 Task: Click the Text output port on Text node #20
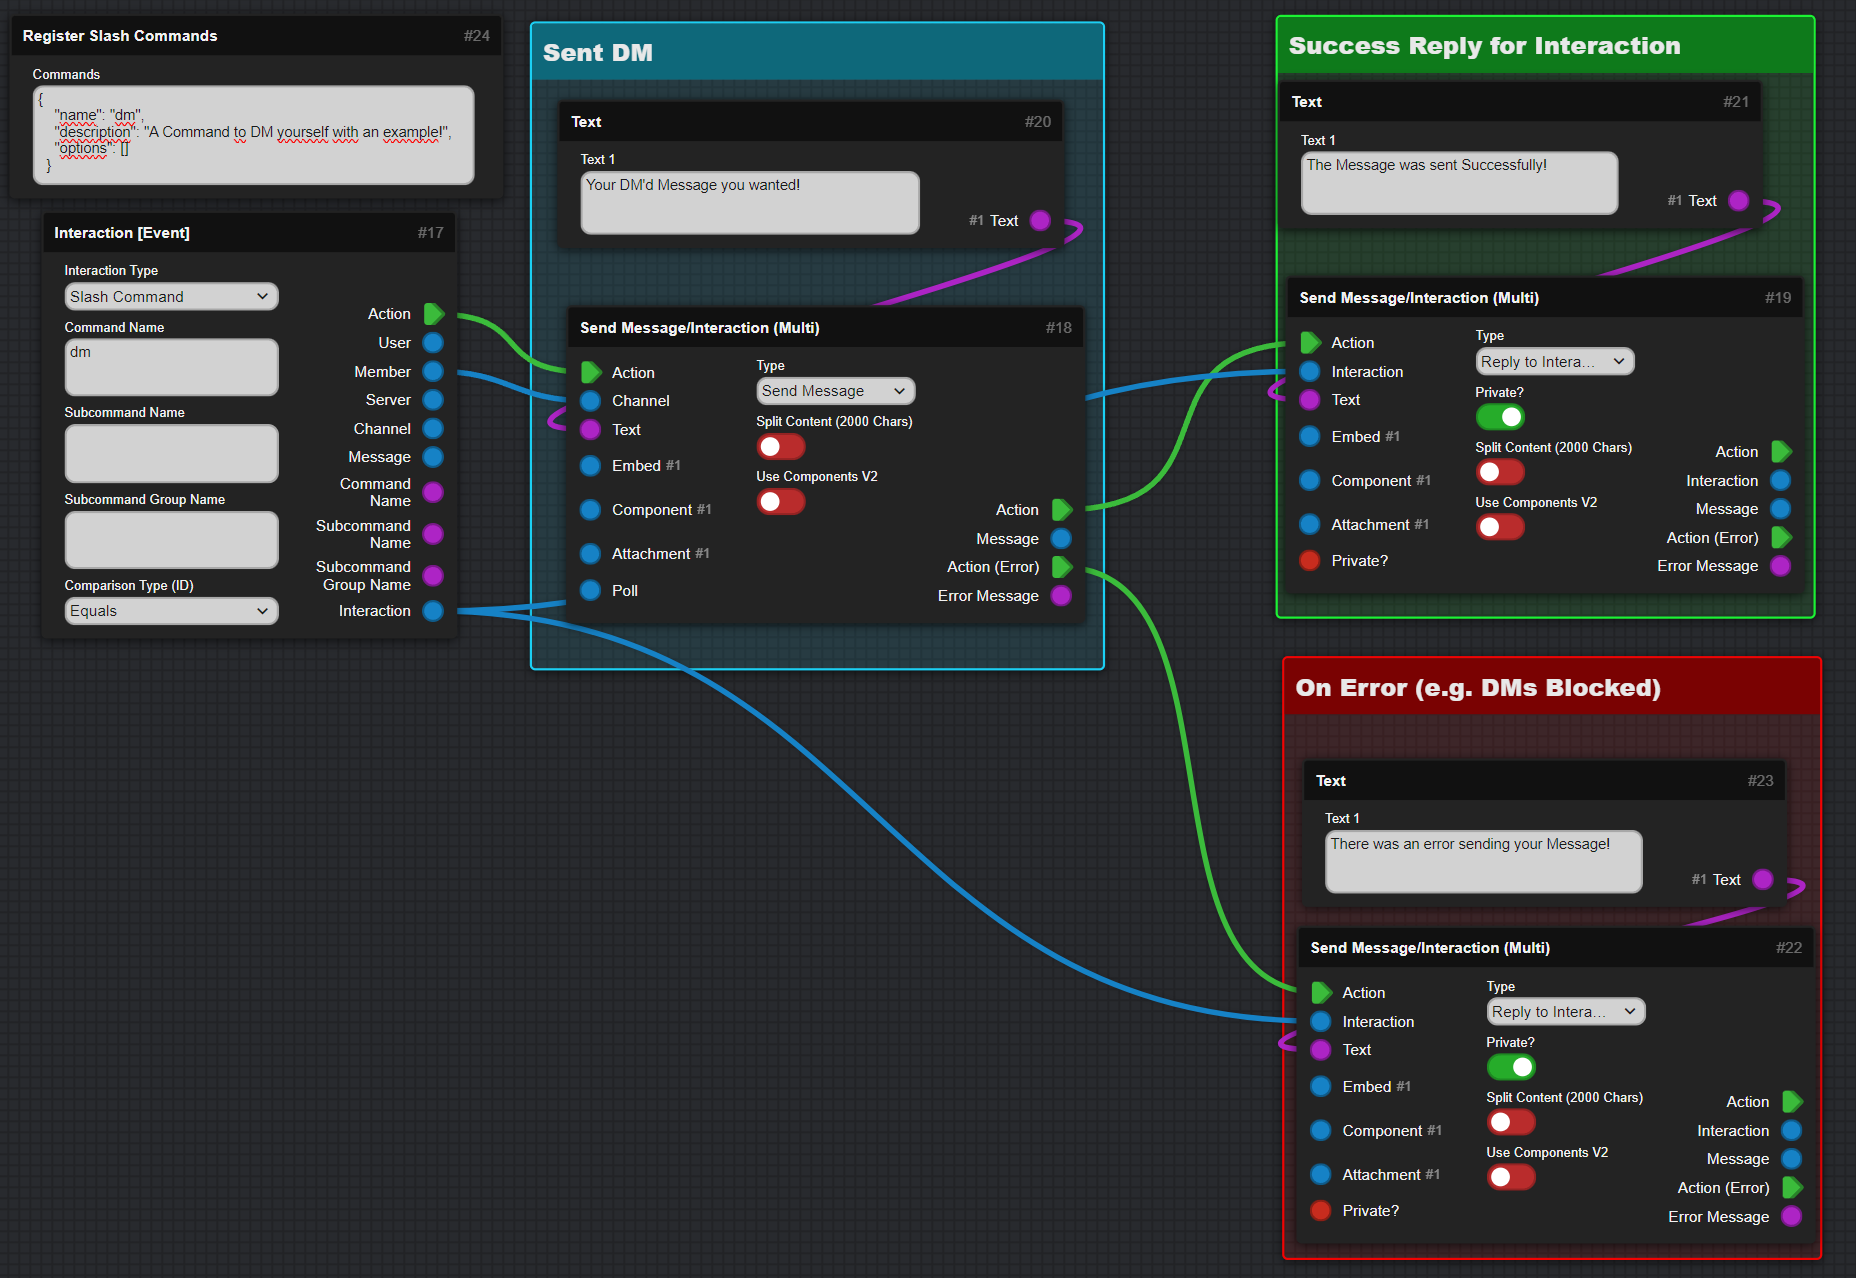pyautogui.click(x=1040, y=221)
